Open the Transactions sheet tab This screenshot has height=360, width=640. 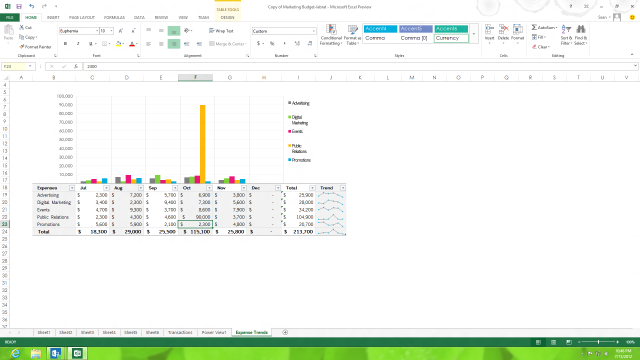(180, 332)
